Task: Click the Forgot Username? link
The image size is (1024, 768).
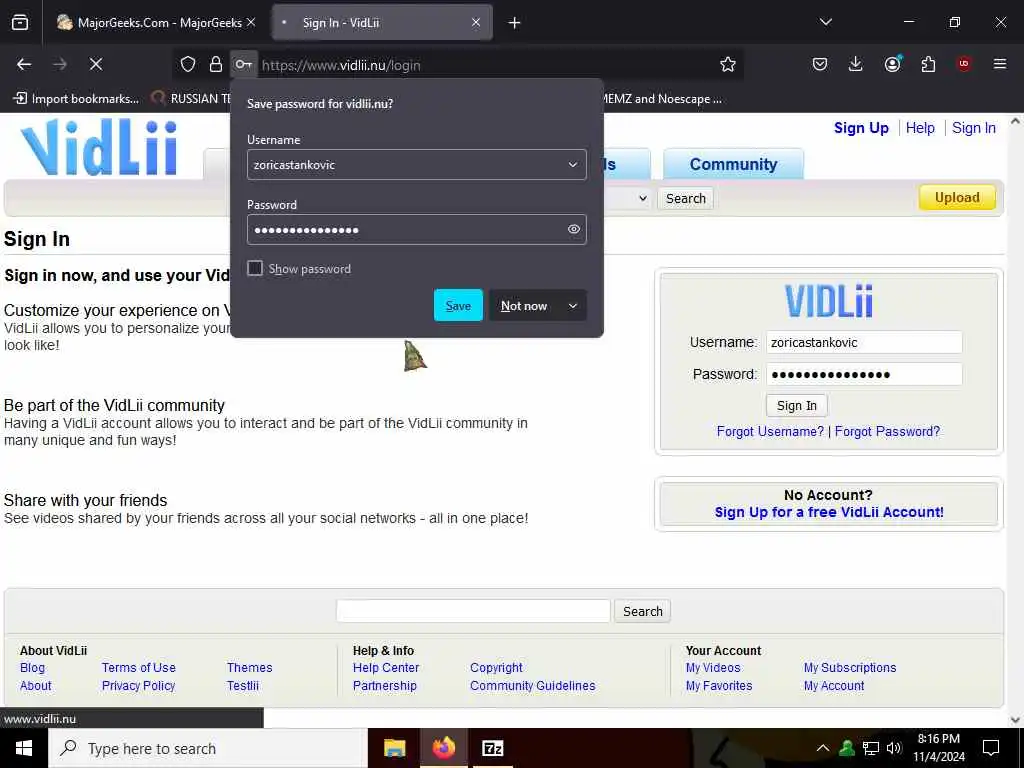Action: (x=770, y=431)
